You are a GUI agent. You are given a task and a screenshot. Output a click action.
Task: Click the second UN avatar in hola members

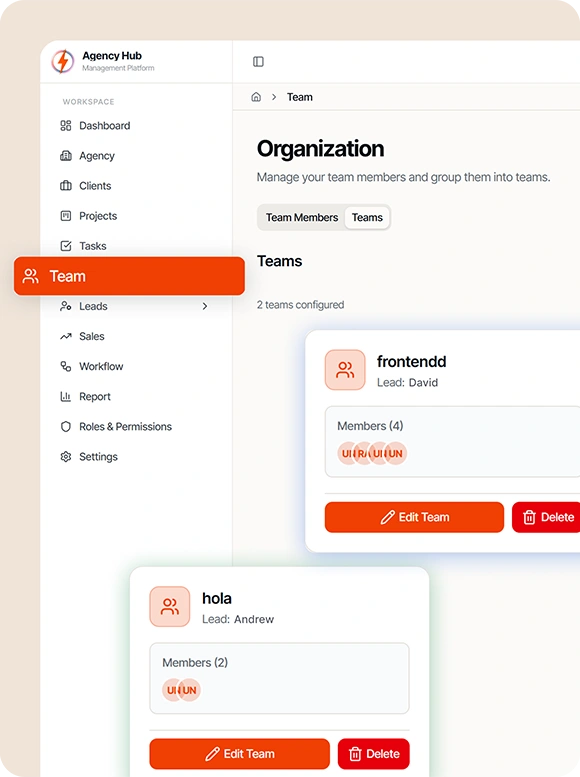click(189, 690)
